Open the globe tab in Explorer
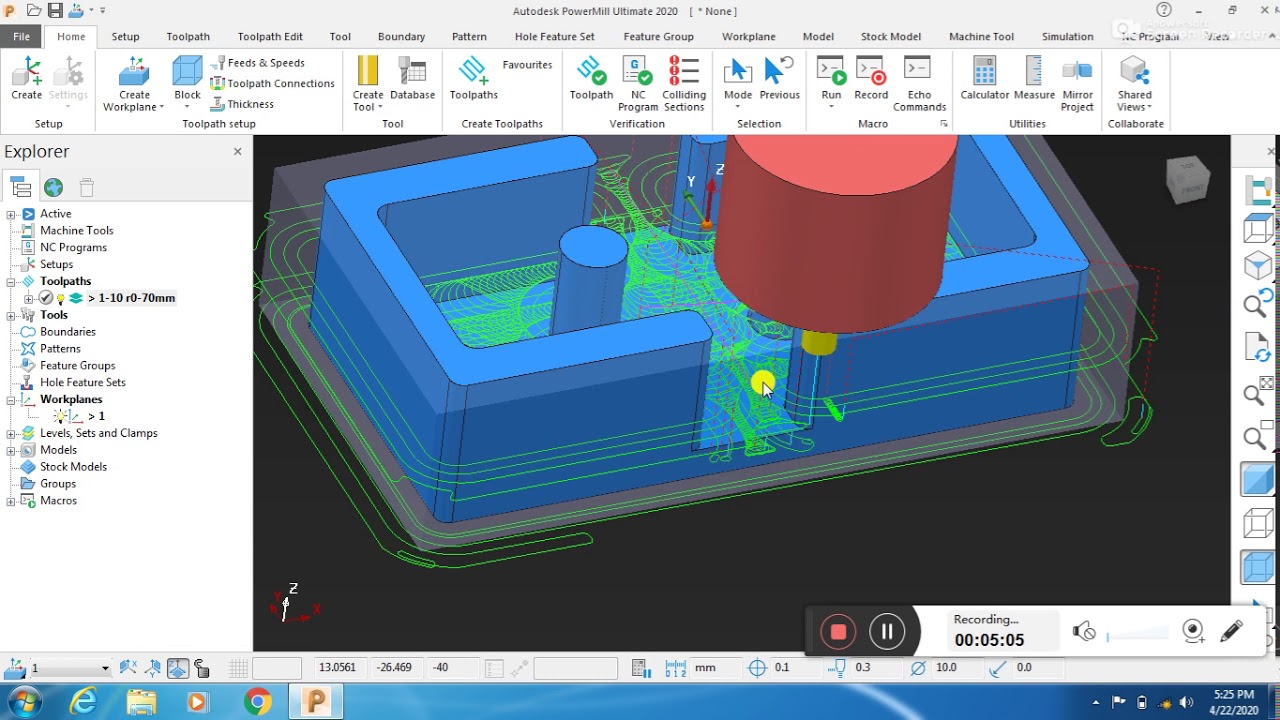The width and height of the screenshot is (1280, 720). point(54,187)
